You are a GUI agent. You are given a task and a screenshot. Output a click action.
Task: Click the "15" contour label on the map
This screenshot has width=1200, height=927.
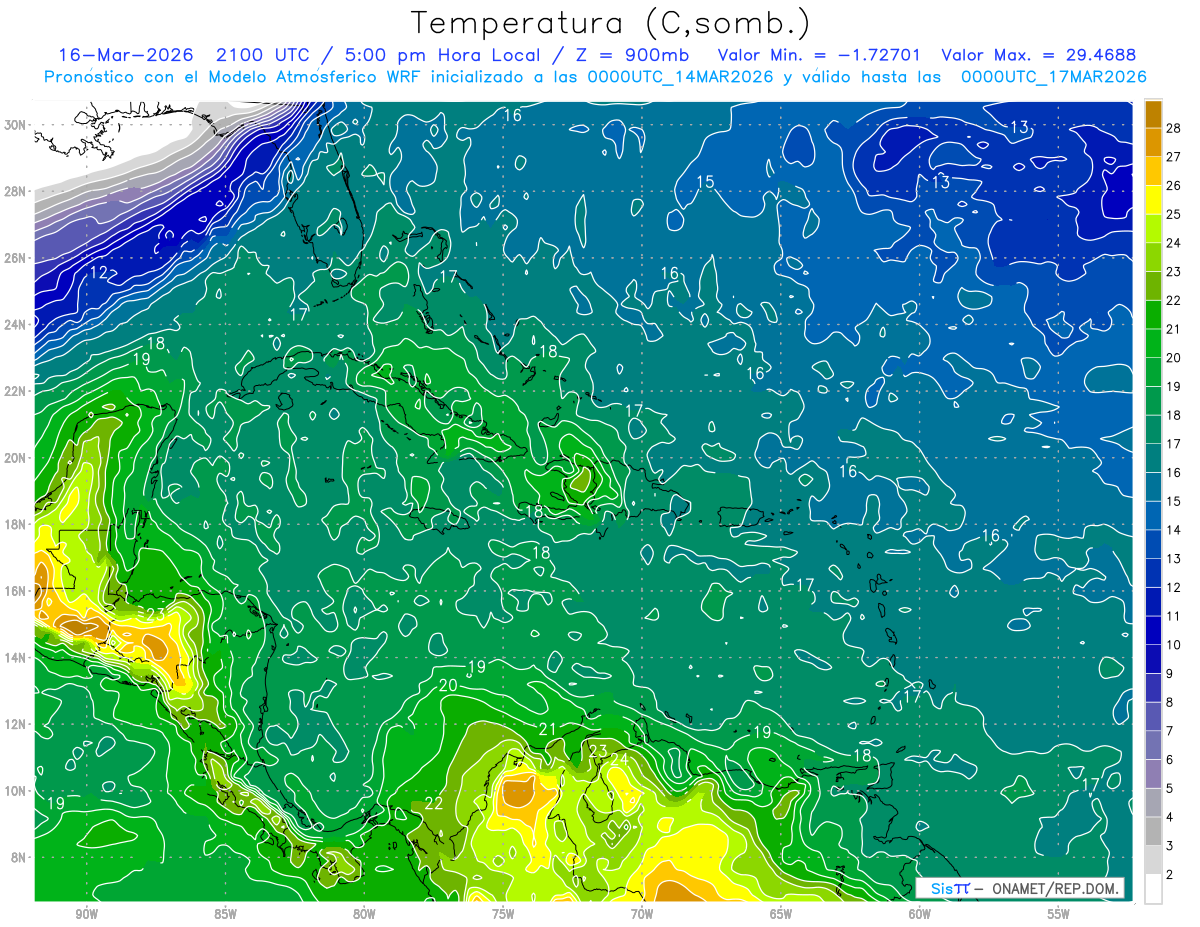pos(705,181)
